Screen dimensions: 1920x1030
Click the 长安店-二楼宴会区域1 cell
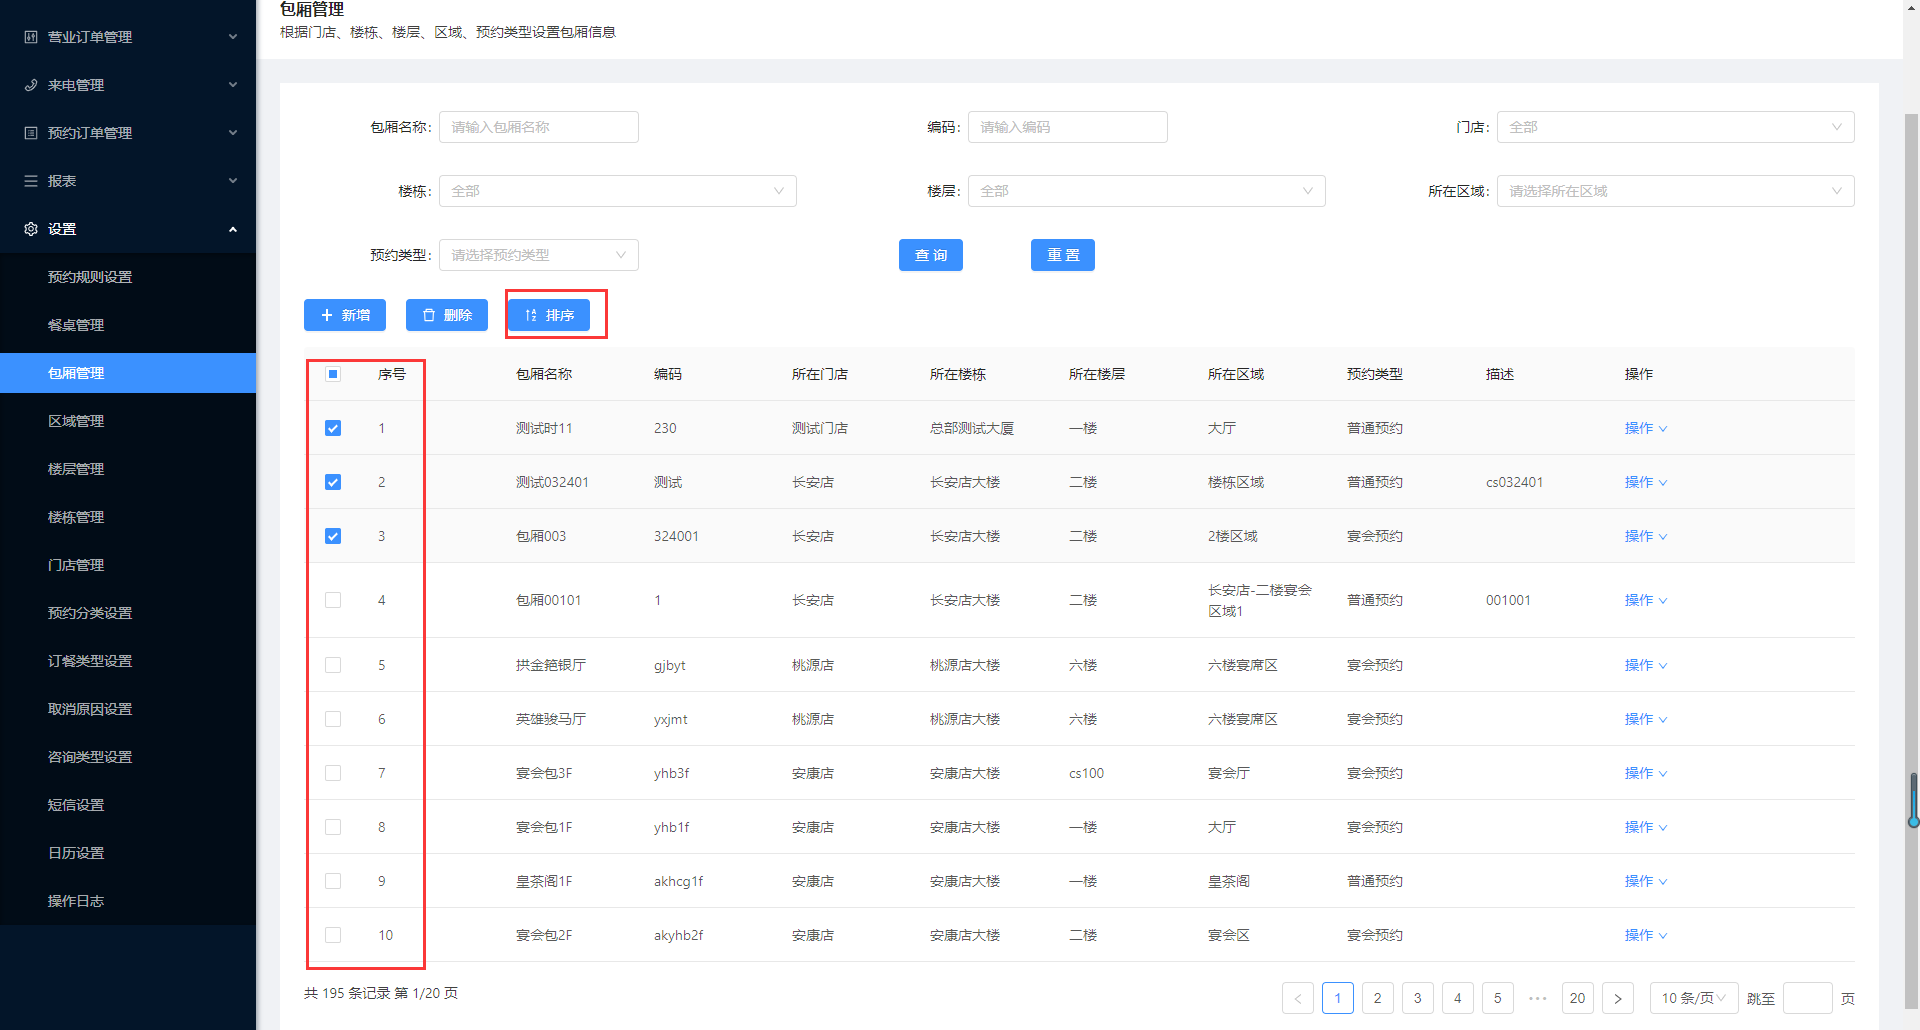click(1260, 600)
